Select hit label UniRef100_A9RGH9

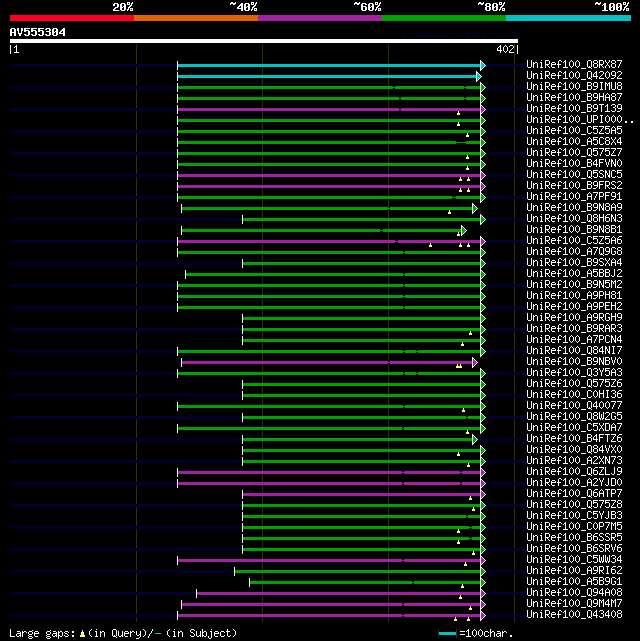[574, 318]
